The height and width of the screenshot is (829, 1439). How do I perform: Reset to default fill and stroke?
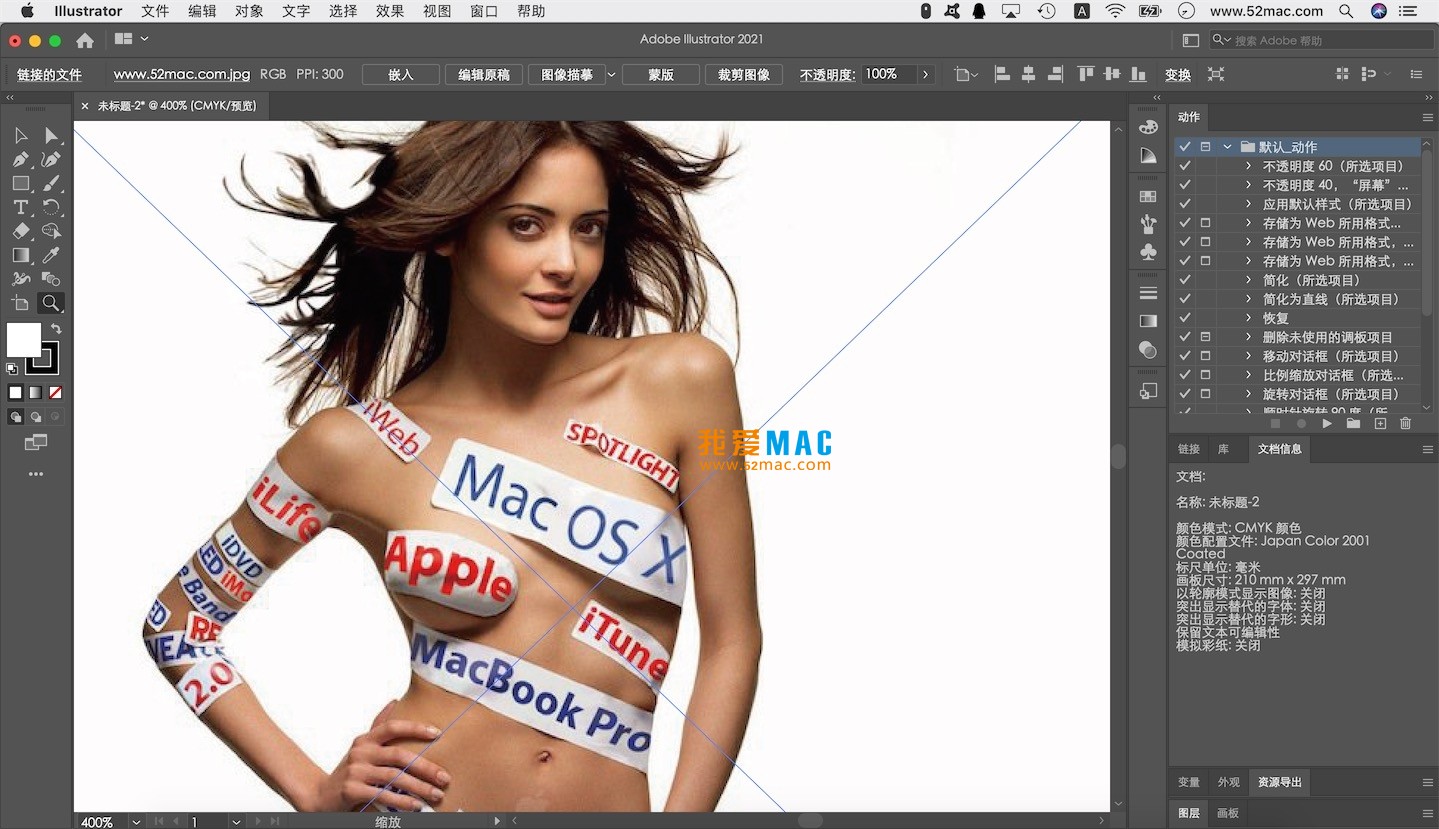tap(12, 369)
